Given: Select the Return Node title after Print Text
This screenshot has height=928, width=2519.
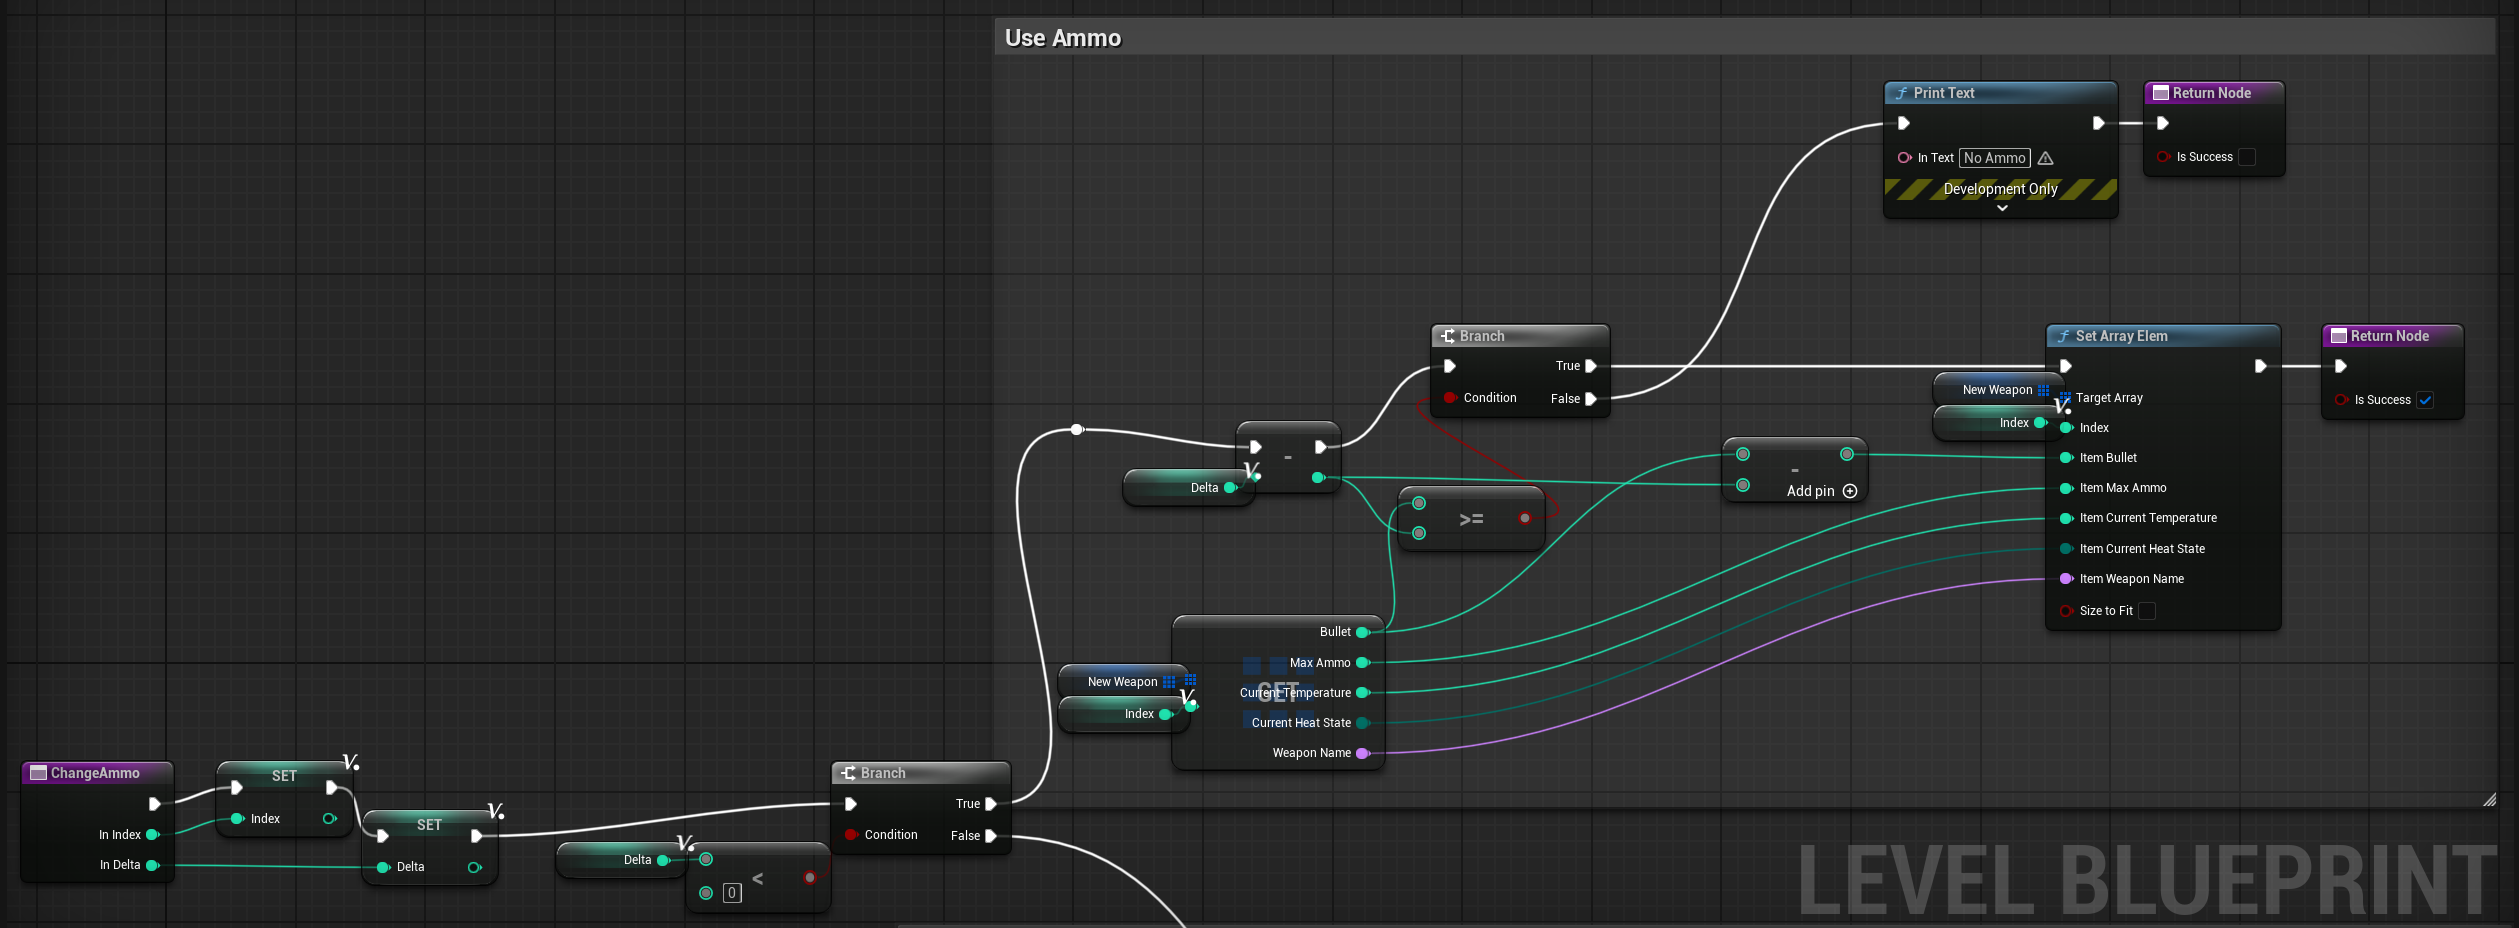Looking at the screenshot, I should coord(2214,93).
